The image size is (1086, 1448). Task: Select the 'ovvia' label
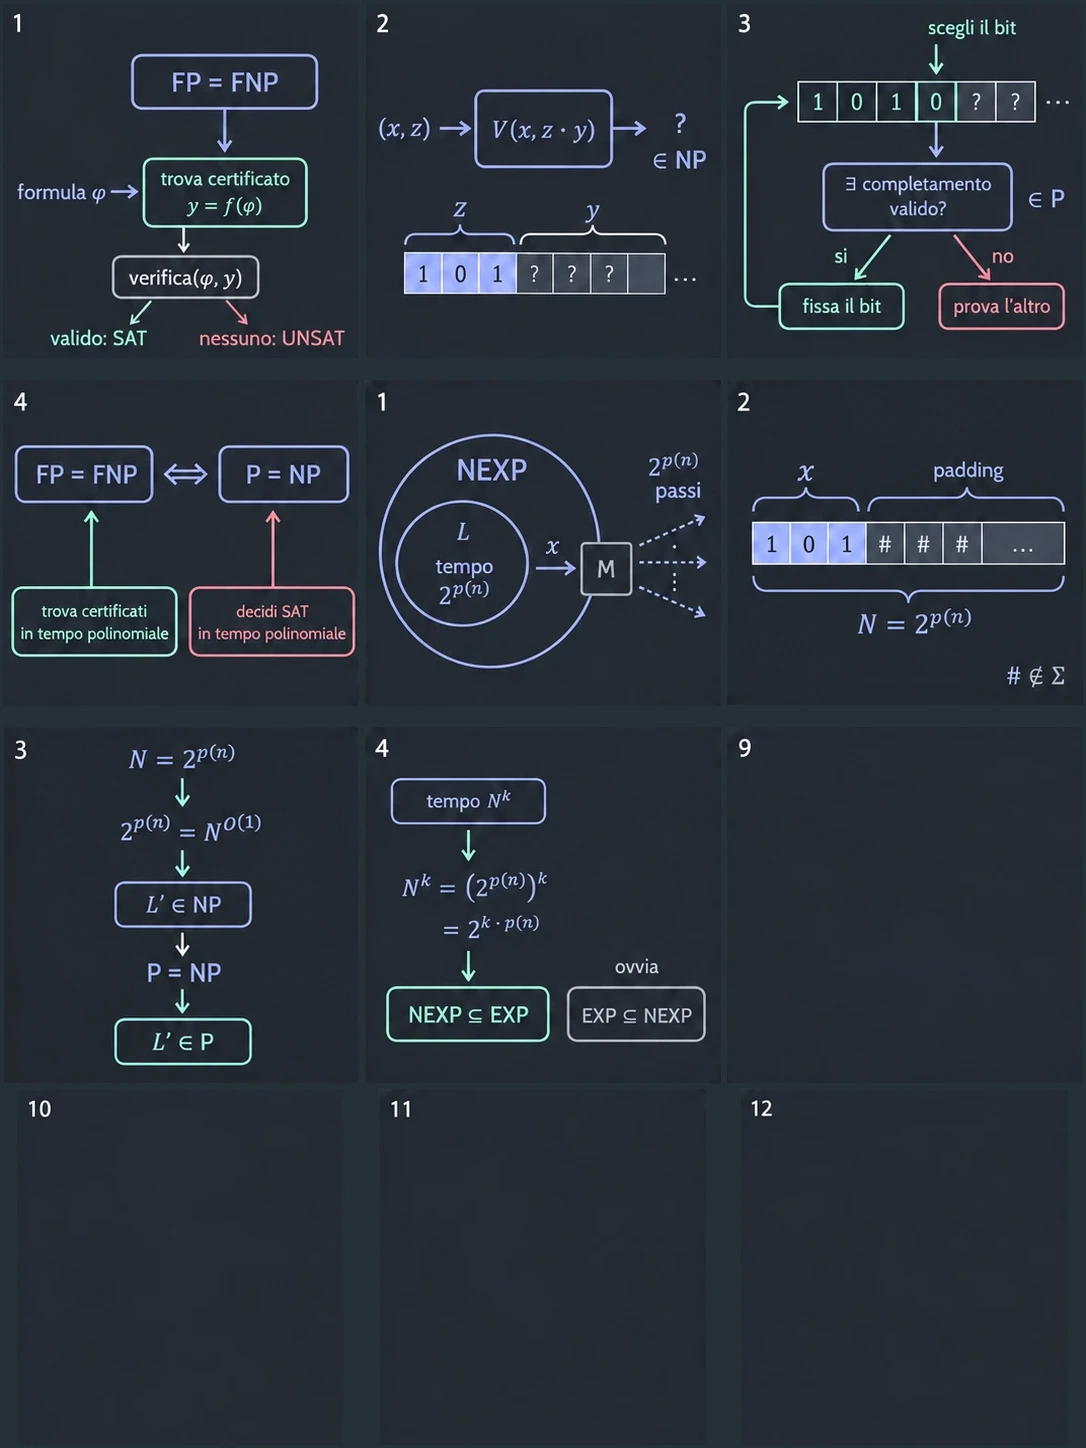point(636,967)
